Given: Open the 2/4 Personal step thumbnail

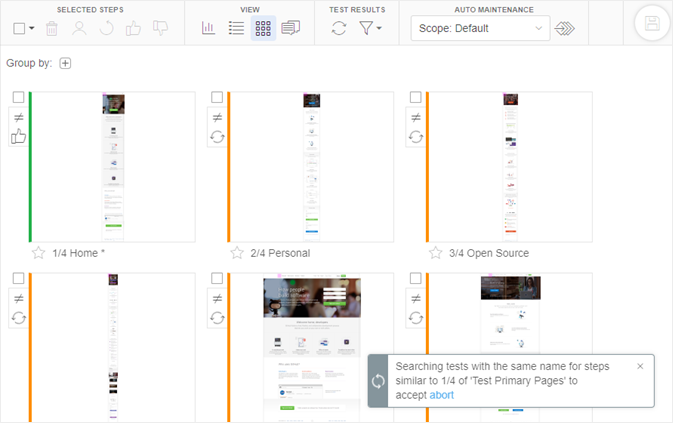Looking at the screenshot, I should click(313, 166).
